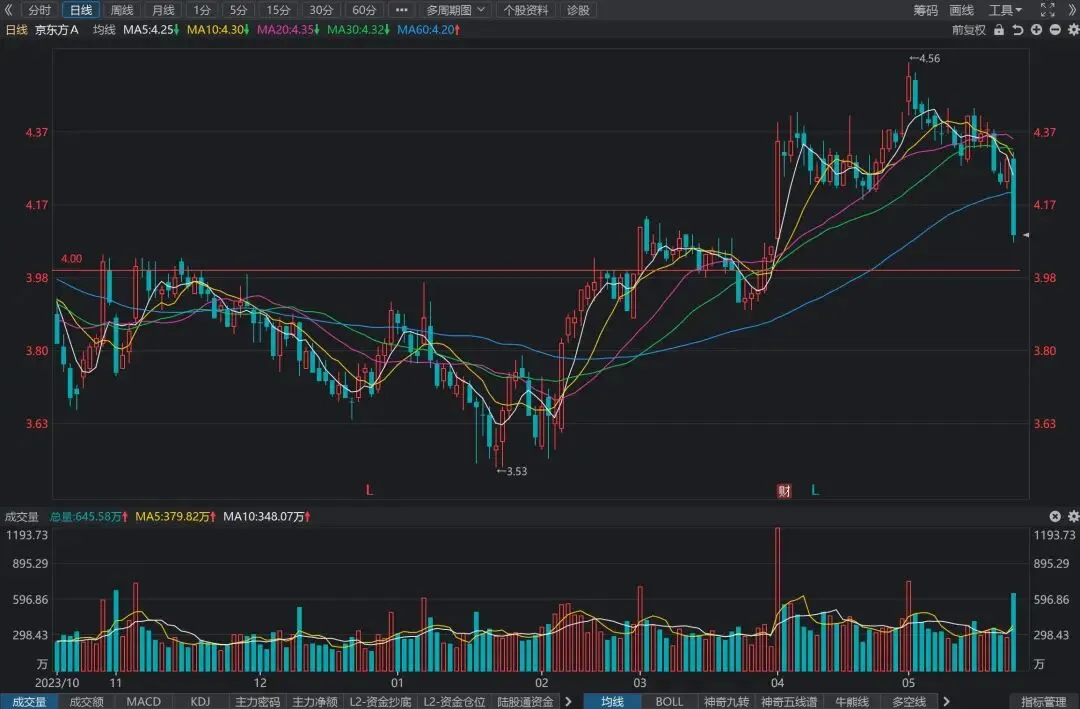Click the MA60 blue legend label
This screenshot has width=1080, height=709.
(428, 30)
